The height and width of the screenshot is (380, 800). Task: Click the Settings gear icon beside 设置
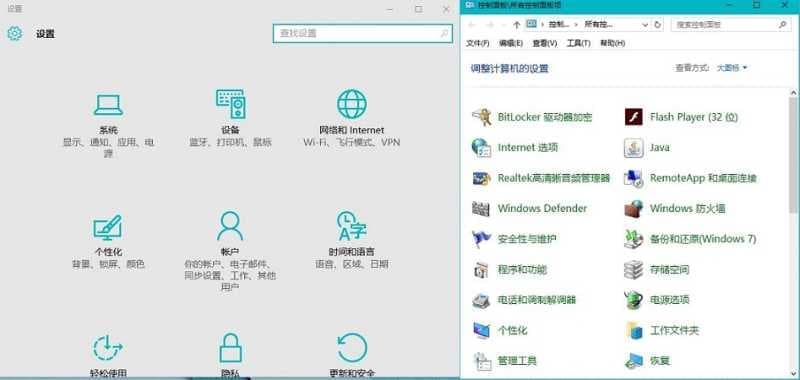coord(15,34)
